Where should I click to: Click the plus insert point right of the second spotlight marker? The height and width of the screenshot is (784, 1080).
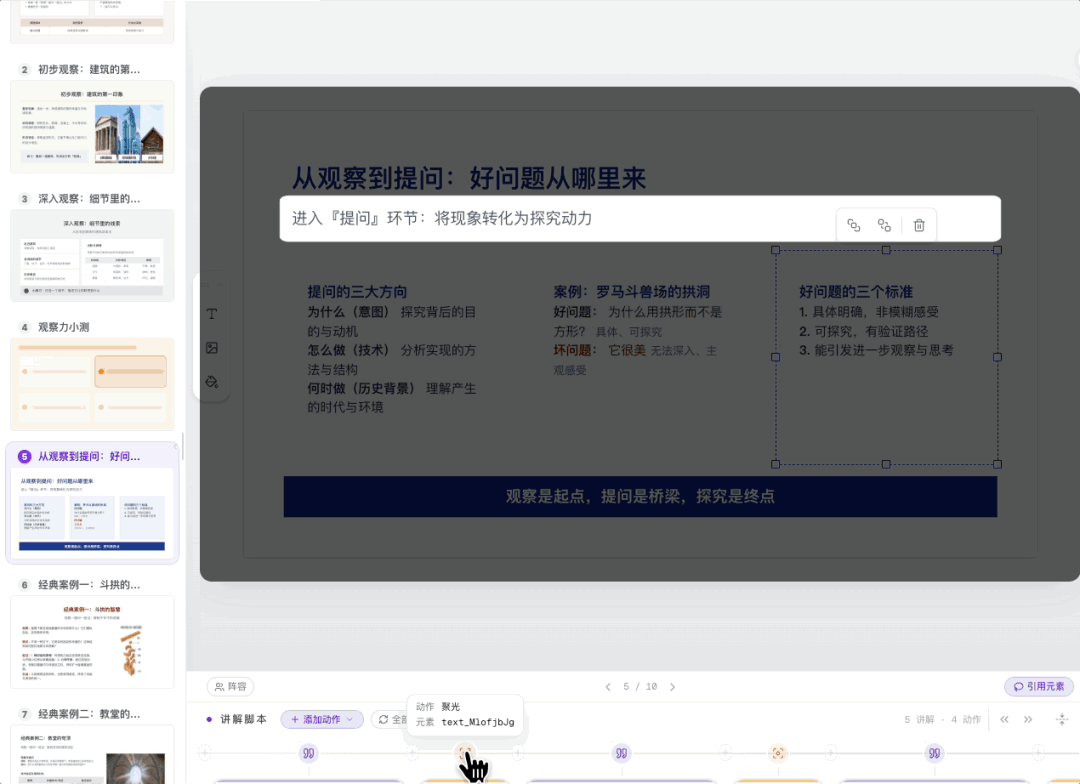tap(831, 753)
